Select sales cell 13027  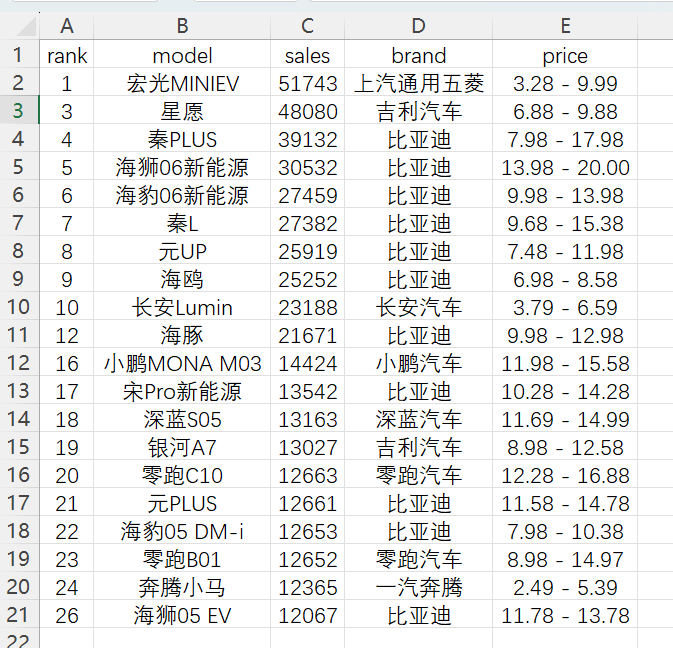point(307,446)
